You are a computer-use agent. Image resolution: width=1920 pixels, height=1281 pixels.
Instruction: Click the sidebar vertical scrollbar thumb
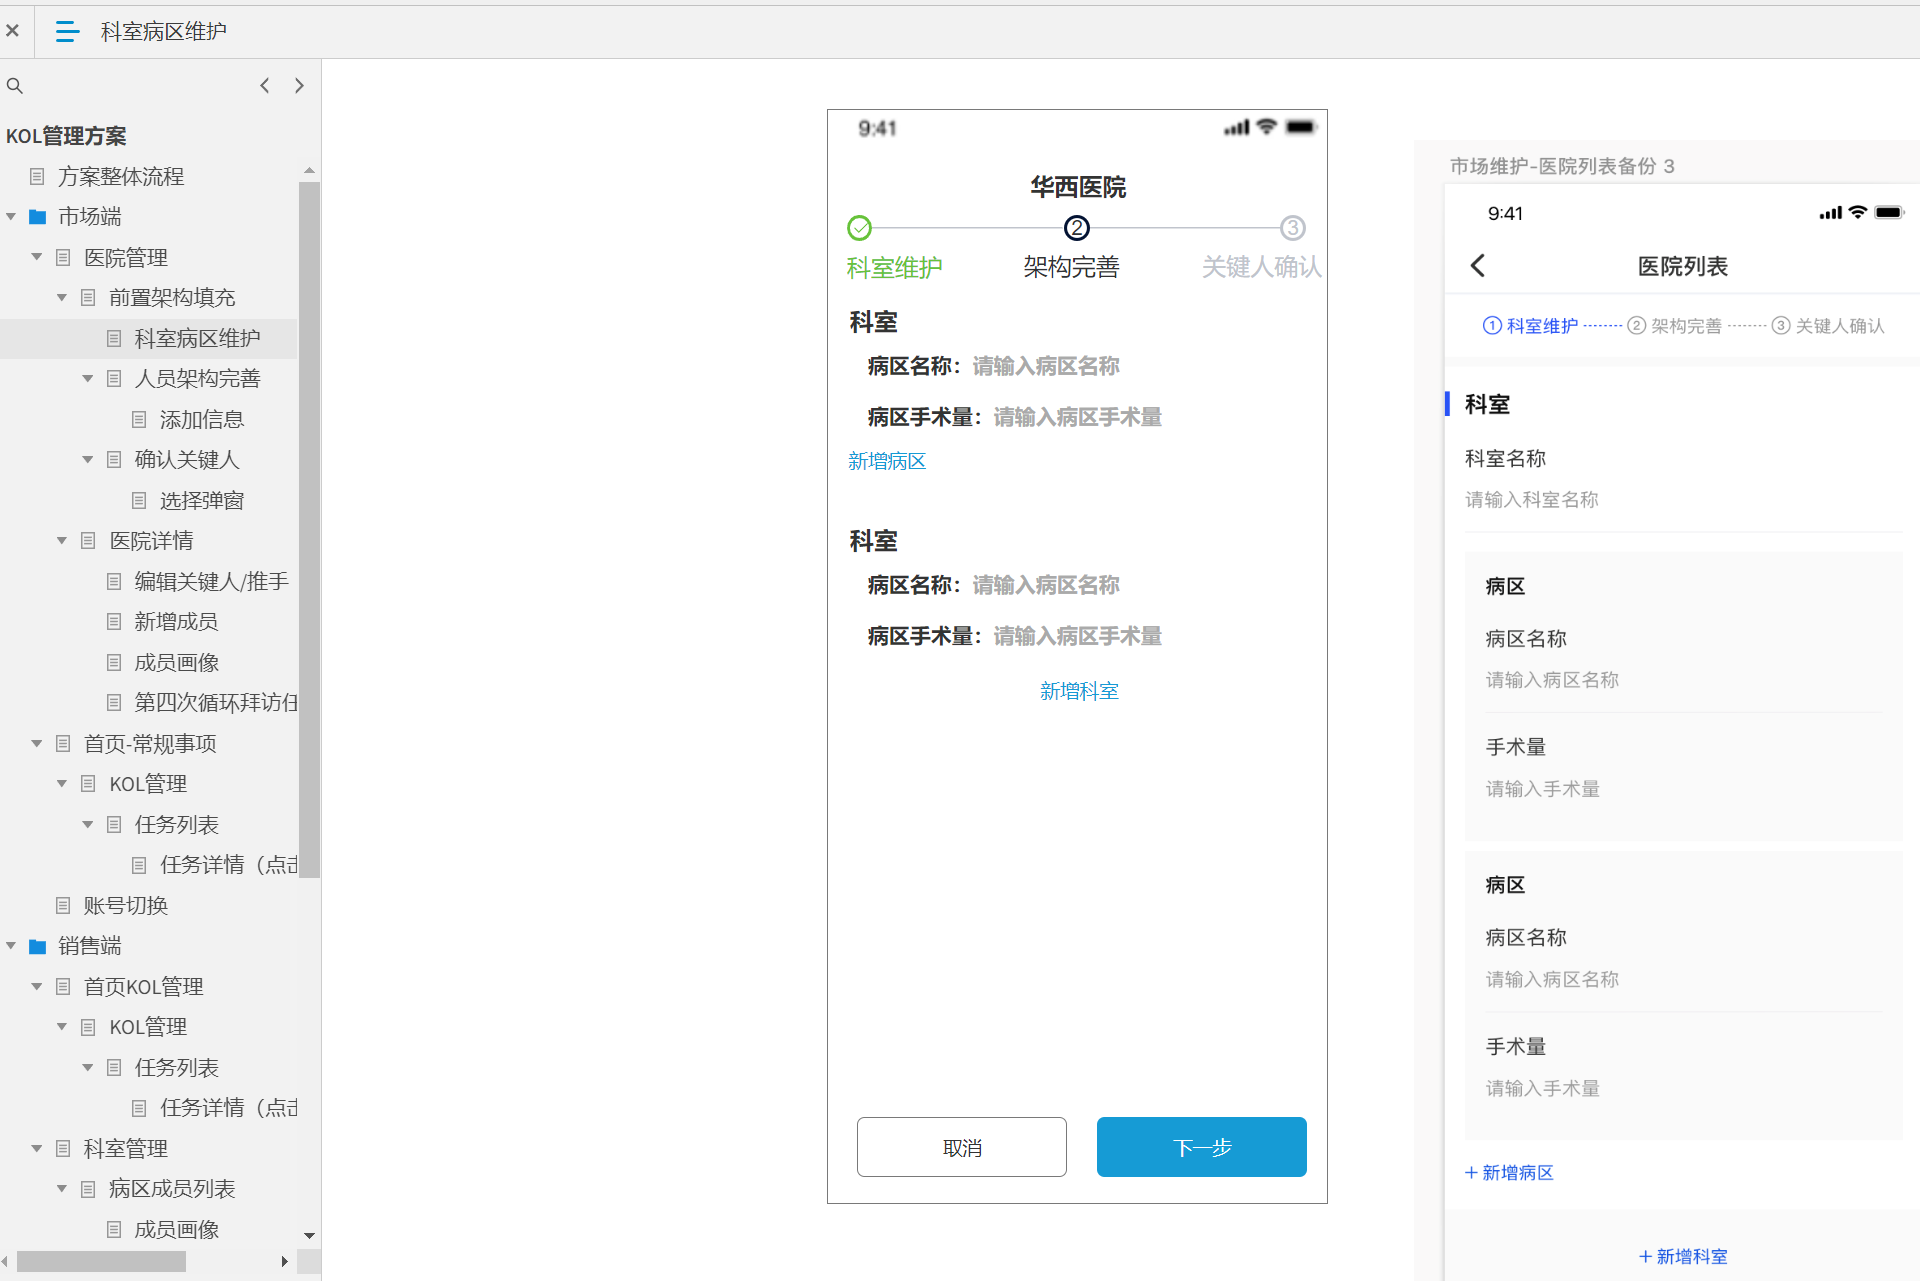[x=309, y=530]
